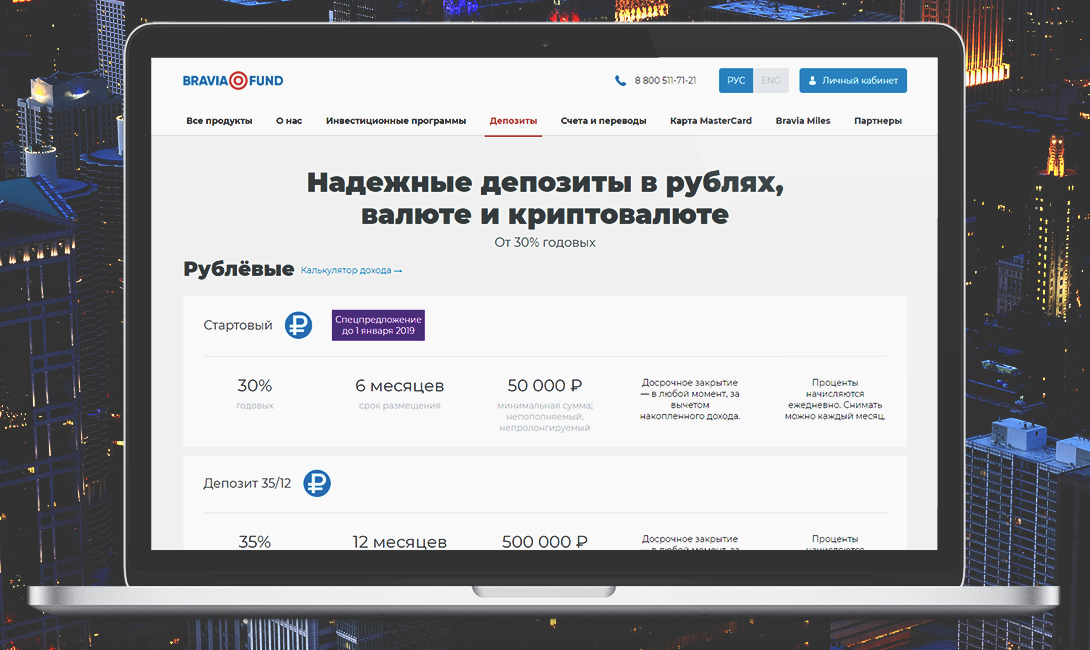Open Инвестиционные программы section
Image resolution: width=1090 pixels, height=650 pixels.
(396, 121)
